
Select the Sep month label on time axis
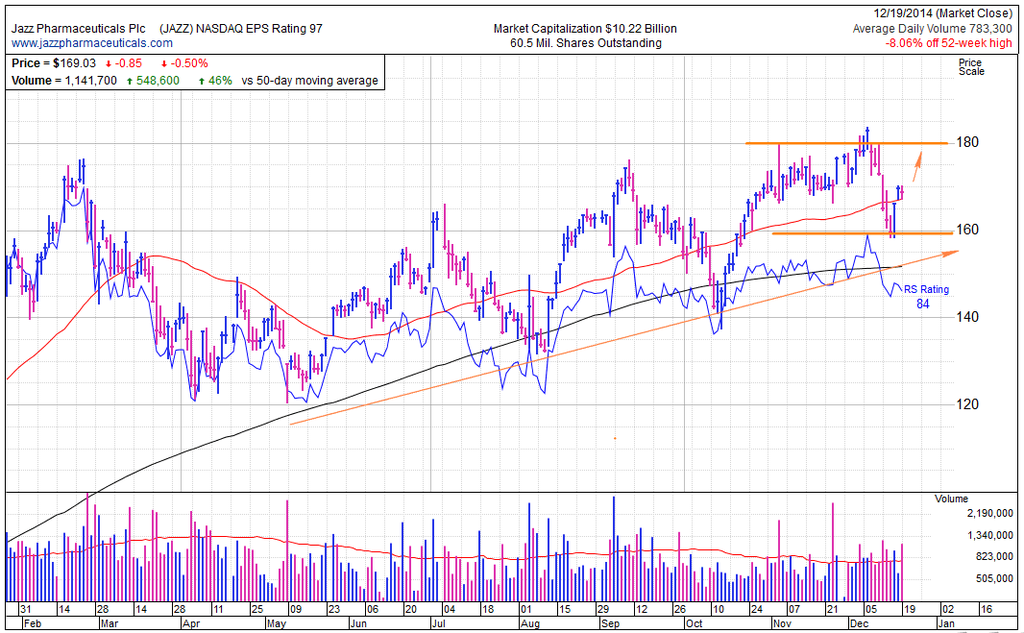click(x=607, y=622)
